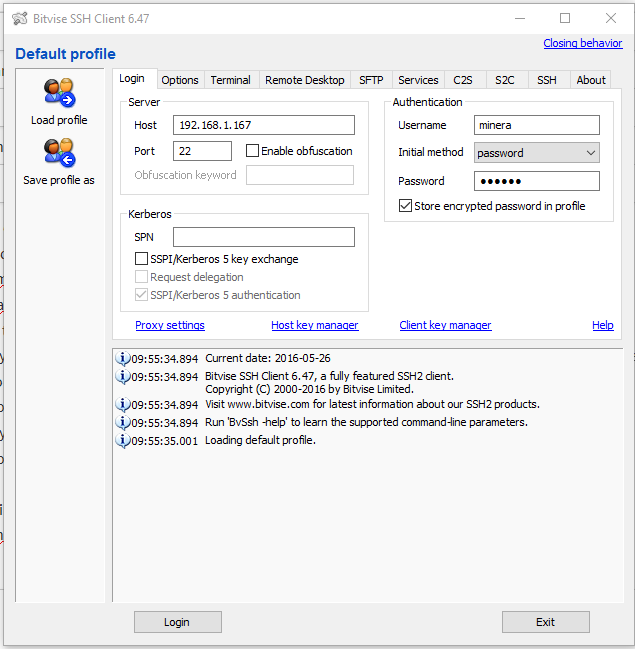Switch to the Options tab
Viewport: 635px width, 649px height.
[x=180, y=80]
